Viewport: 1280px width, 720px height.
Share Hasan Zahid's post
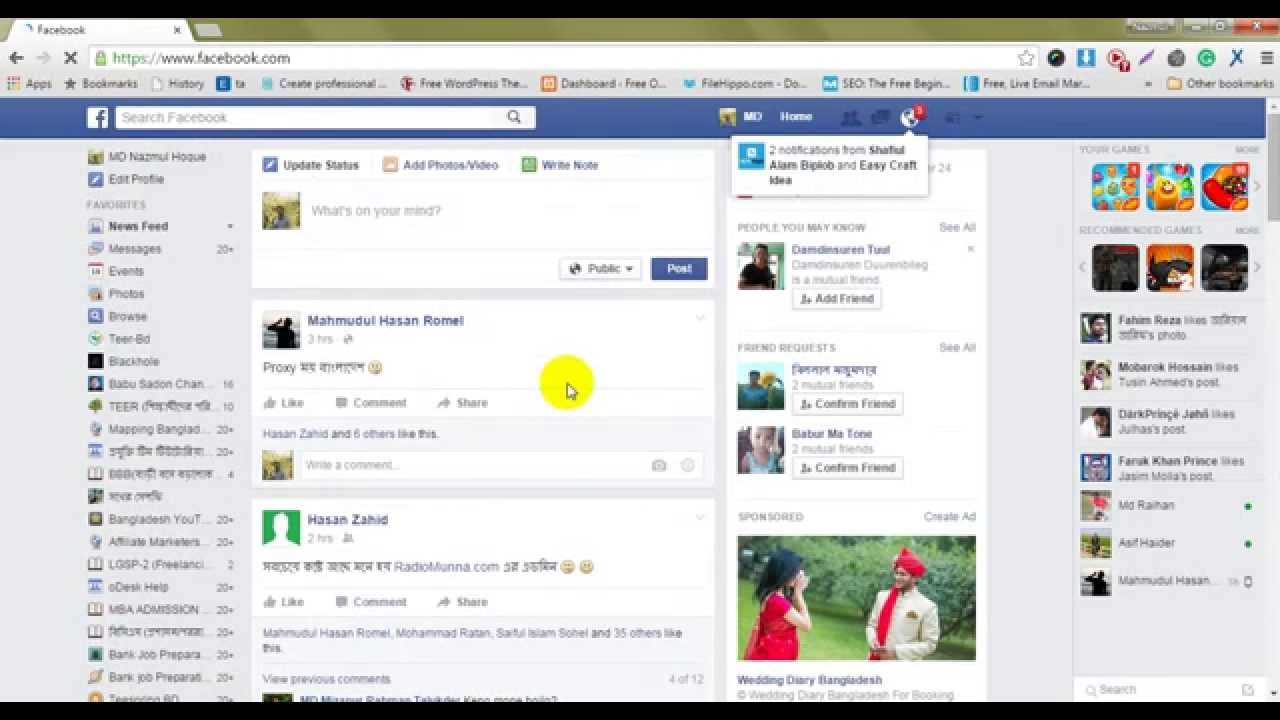462,602
